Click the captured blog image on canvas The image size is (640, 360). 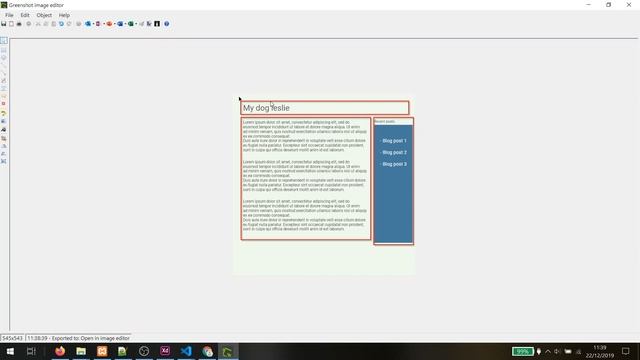tap(324, 185)
